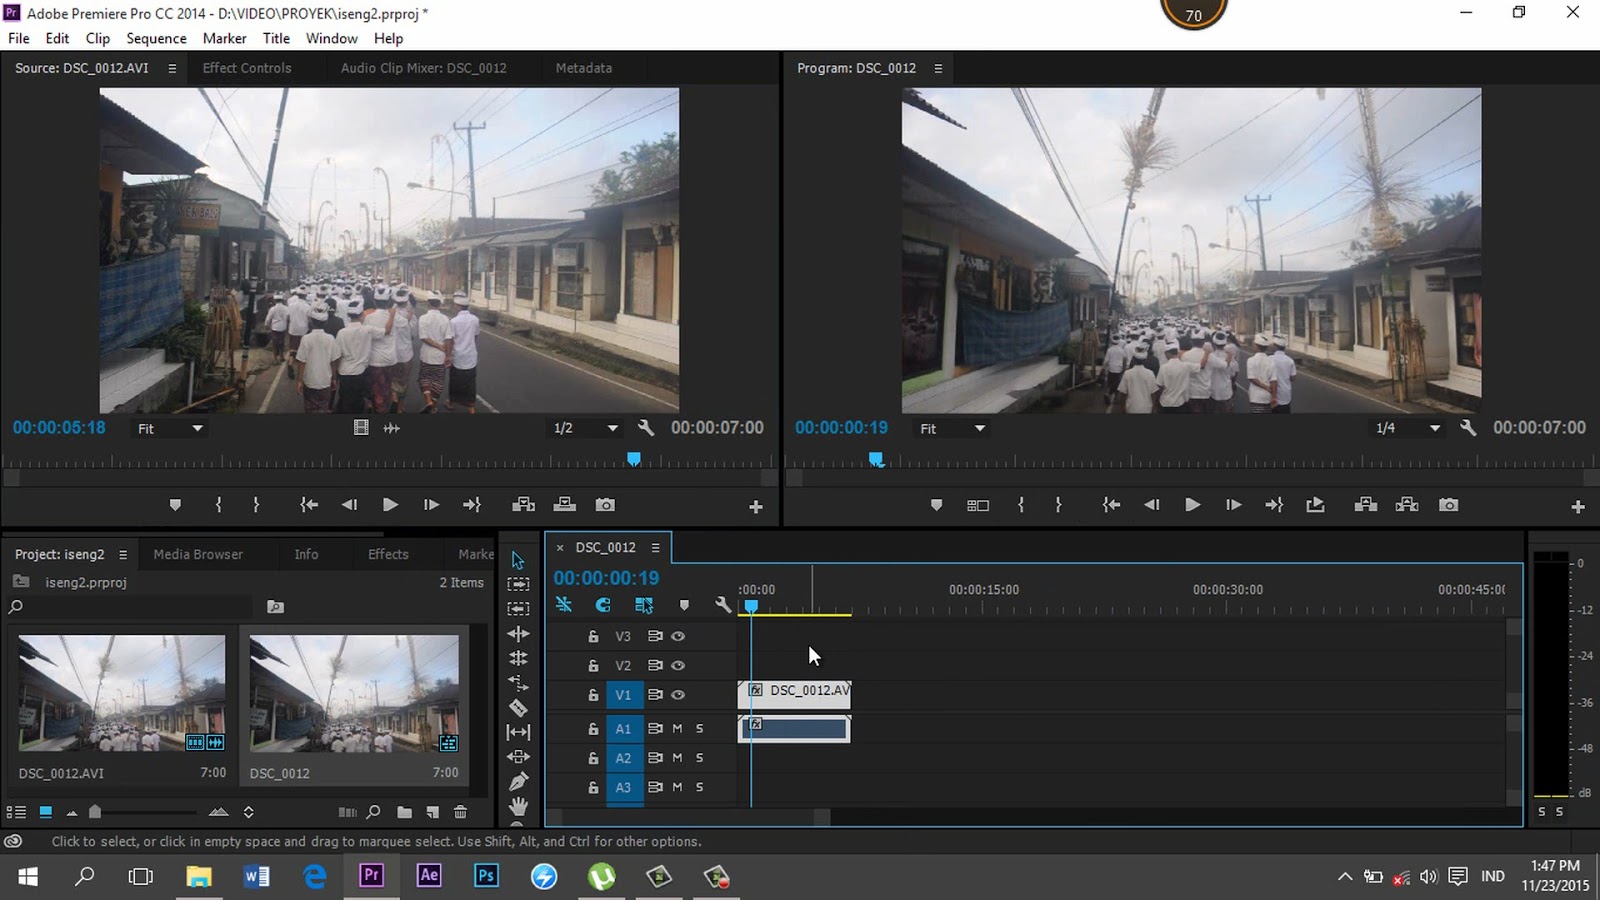Select the Hand tool in the tools panel
Image resolution: width=1600 pixels, height=900 pixels.
[518, 806]
